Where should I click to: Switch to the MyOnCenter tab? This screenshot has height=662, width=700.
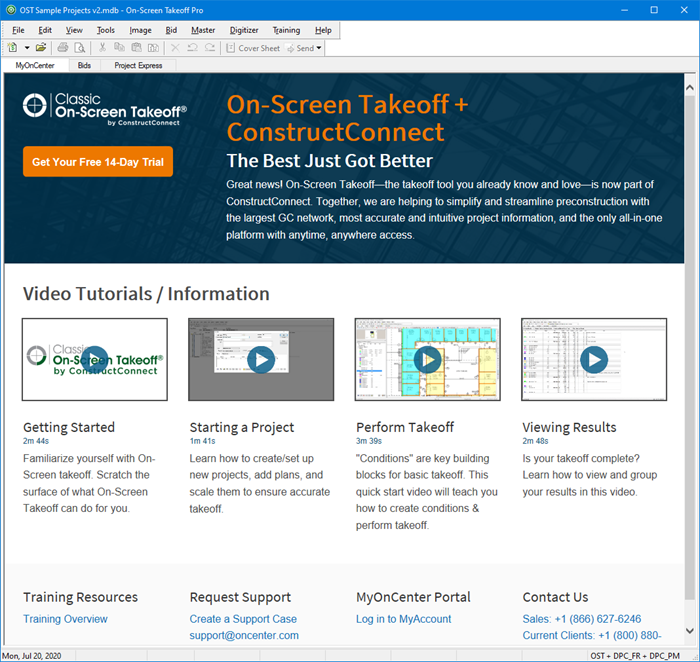point(35,65)
